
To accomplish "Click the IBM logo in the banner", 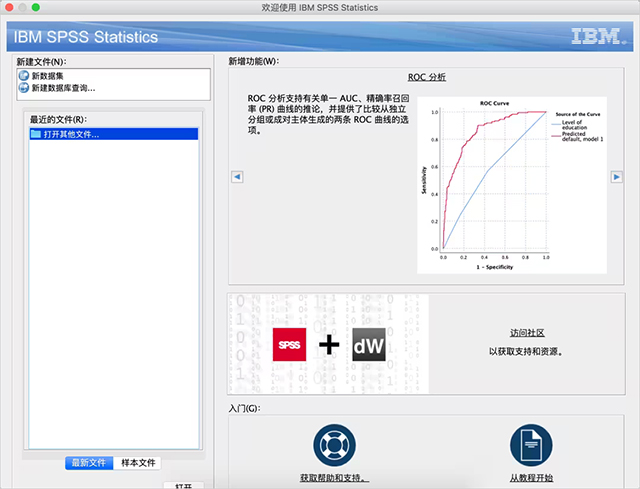I will click(598, 36).
